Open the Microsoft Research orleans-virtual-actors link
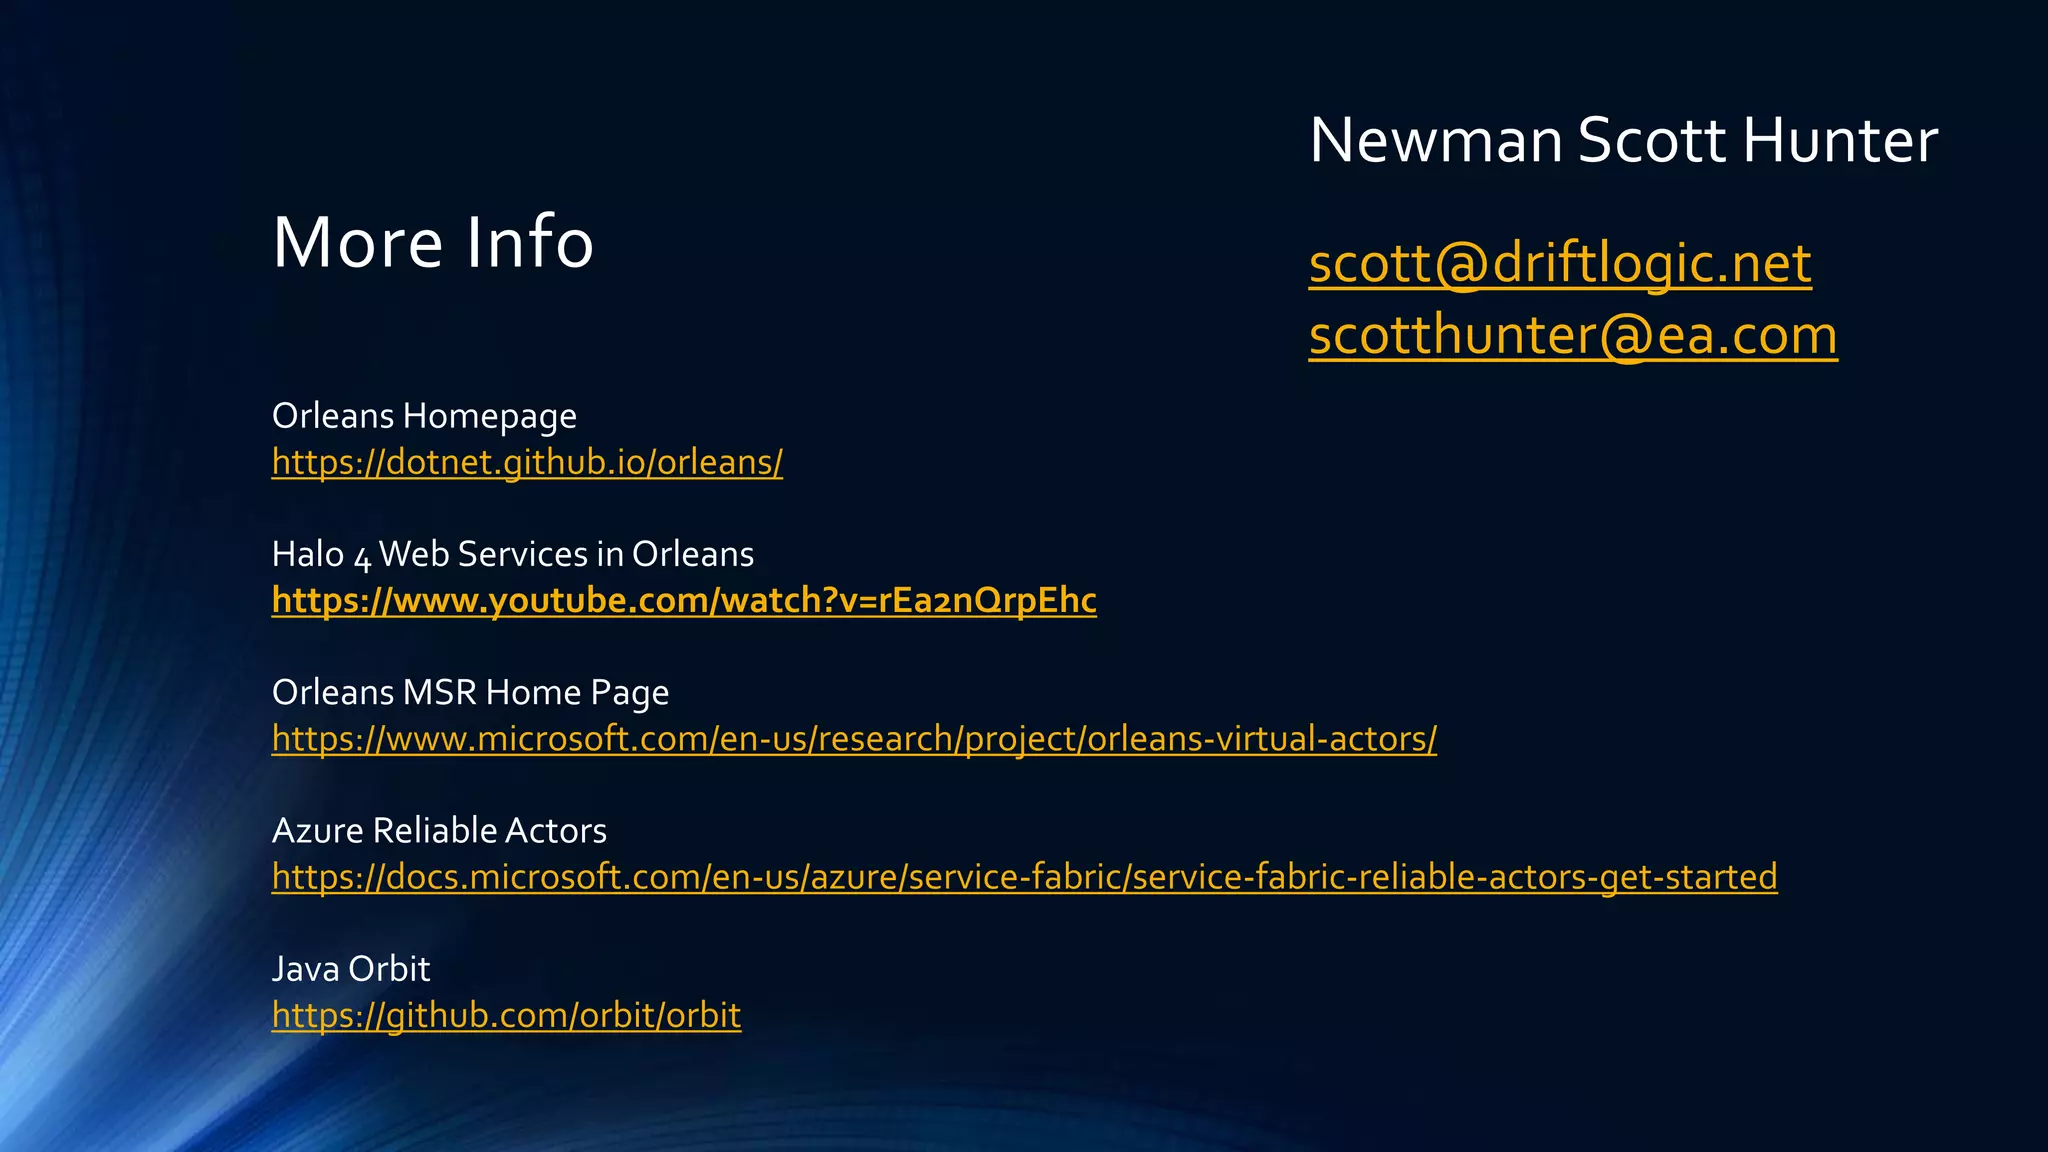This screenshot has height=1152, width=2048. coord(854,738)
